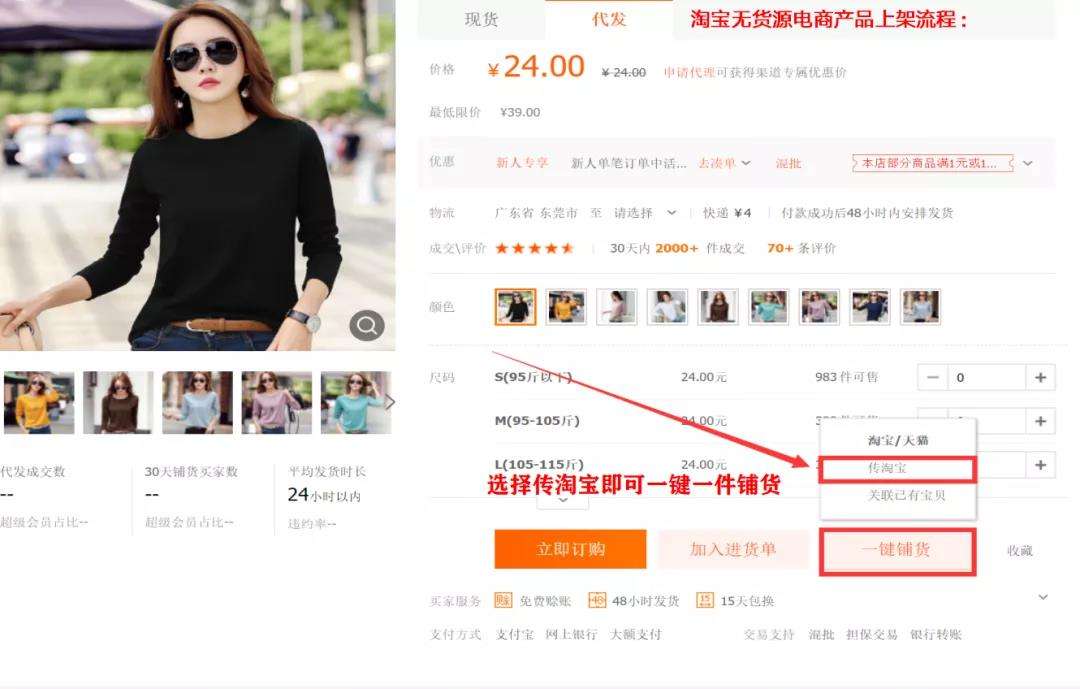The height and width of the screenshot is (689, 1080).
Task: Click the plus icon for size S quantity
Action: point(1040,378)
